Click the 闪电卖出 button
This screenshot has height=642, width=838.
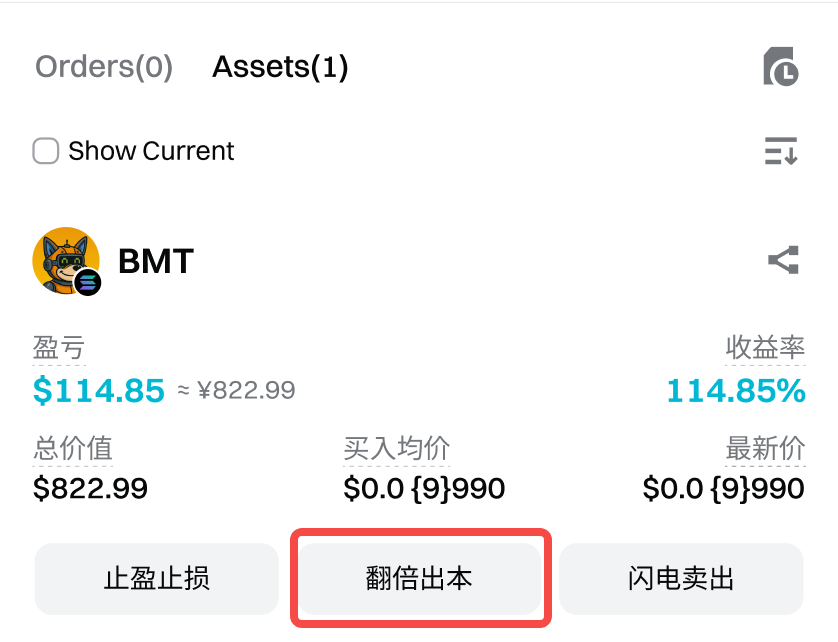tap(681, 579)
